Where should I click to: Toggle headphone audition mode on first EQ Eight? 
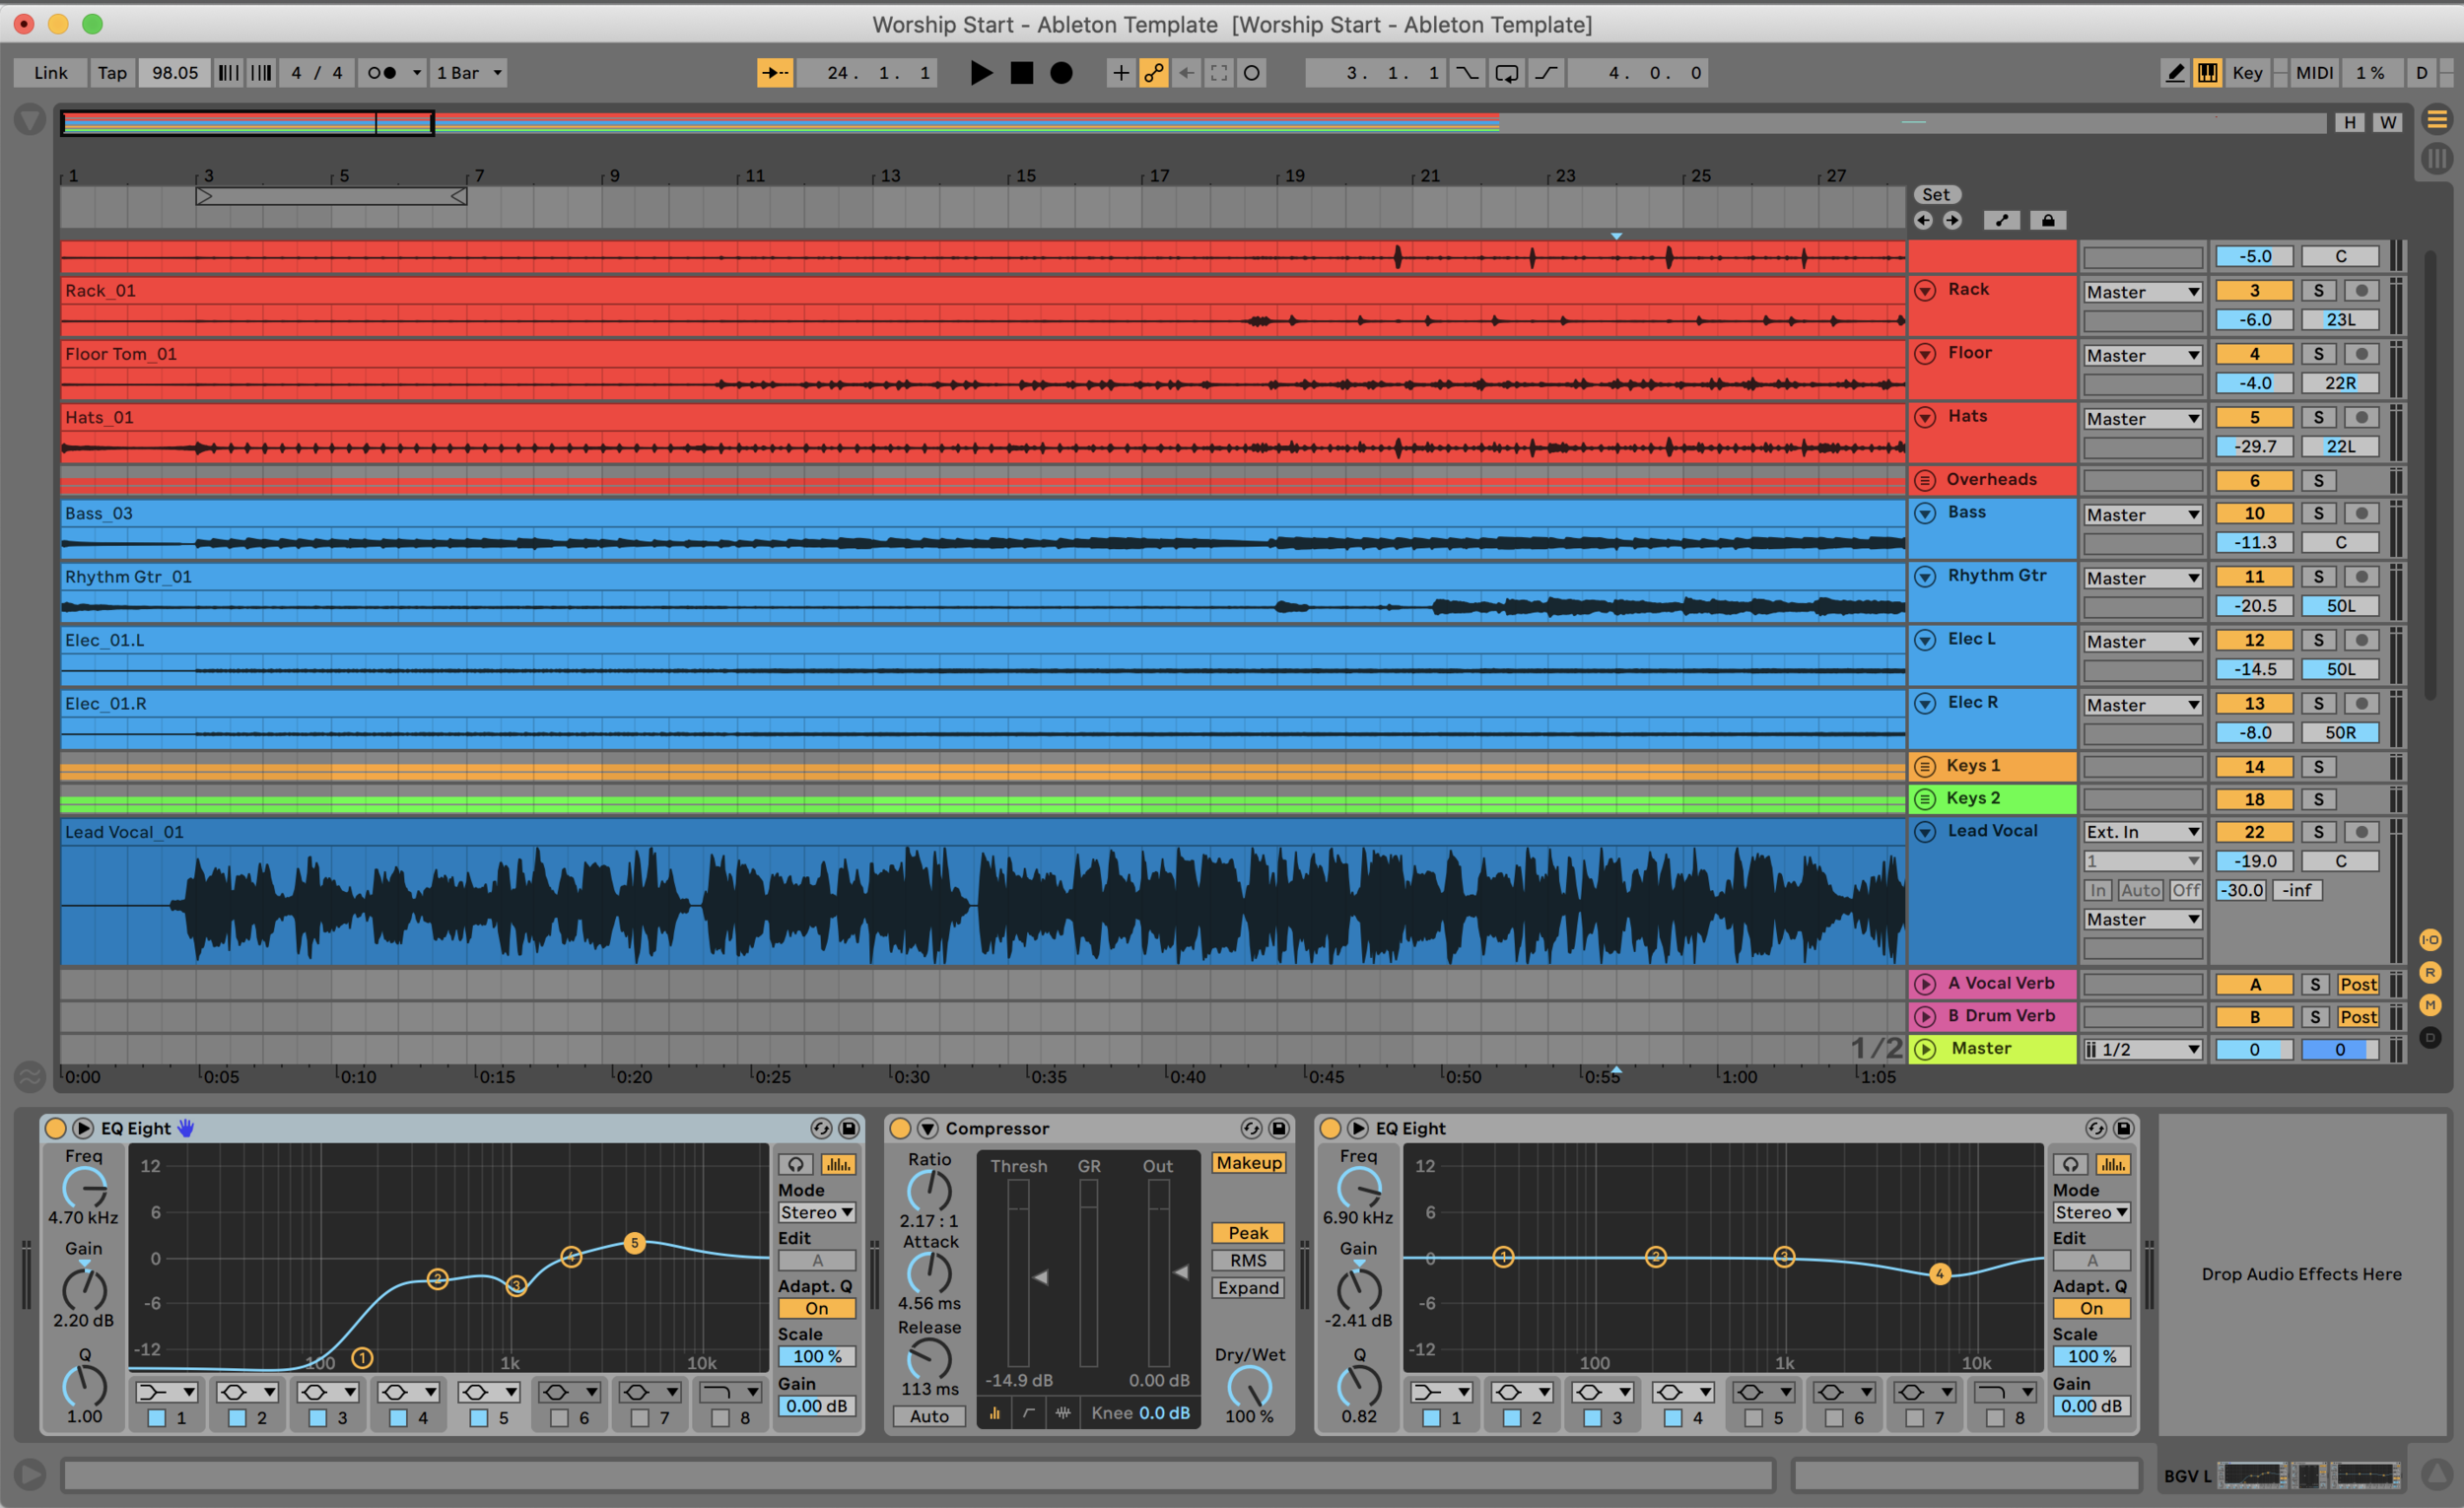(x=795, y=1164)
